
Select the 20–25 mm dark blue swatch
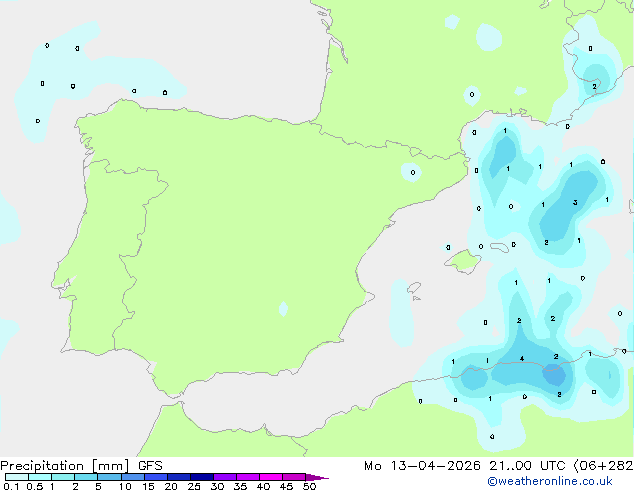(x=179, y=477)
